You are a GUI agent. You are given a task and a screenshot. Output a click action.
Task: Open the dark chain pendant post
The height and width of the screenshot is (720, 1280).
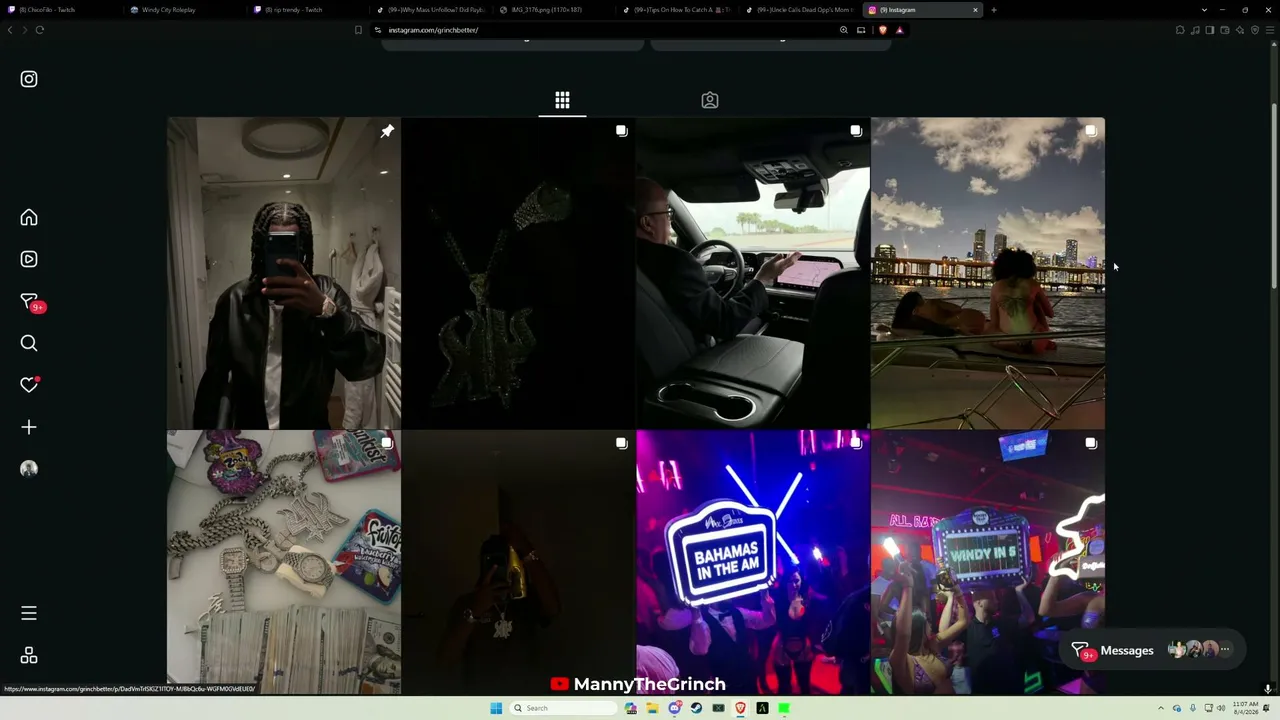tap(518, 273)
